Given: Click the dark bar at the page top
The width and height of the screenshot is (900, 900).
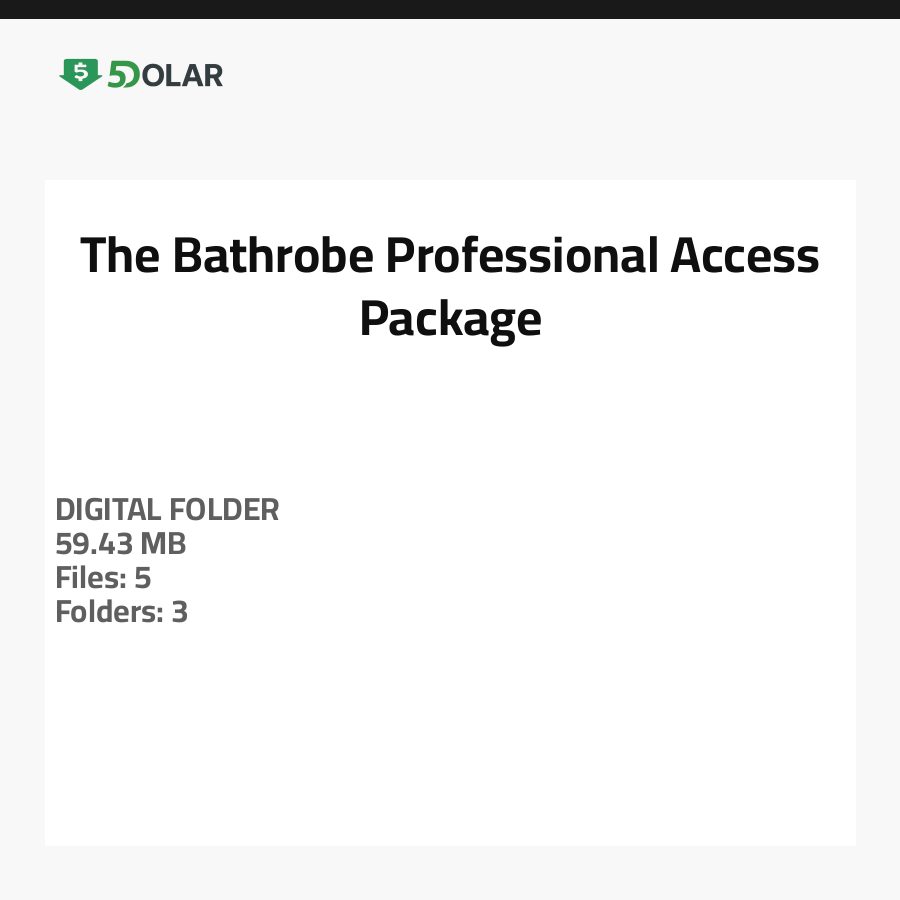Looking at the screenshot, I should [x=450, y=9].
